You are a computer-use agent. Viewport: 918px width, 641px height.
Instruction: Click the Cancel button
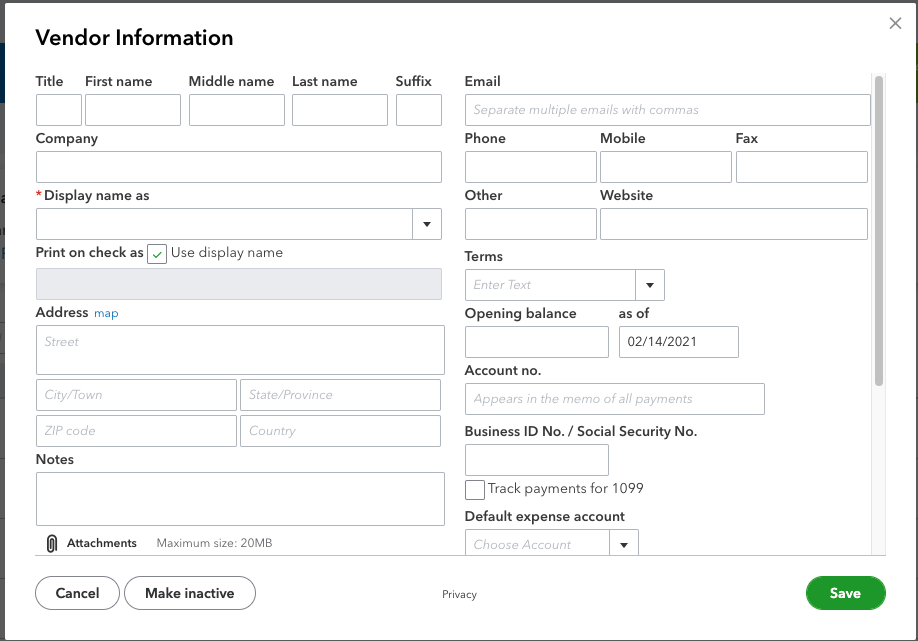(77, 593)
